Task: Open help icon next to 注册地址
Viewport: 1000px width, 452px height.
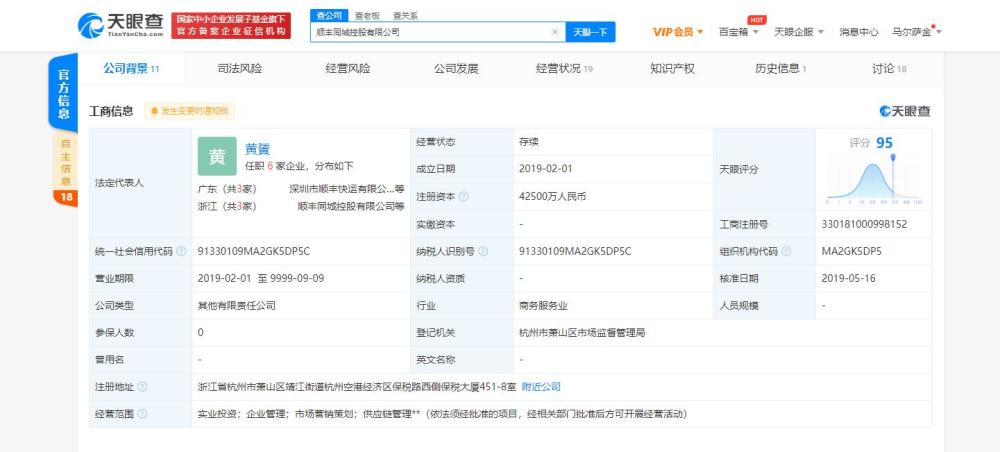Action: point(142,387)
